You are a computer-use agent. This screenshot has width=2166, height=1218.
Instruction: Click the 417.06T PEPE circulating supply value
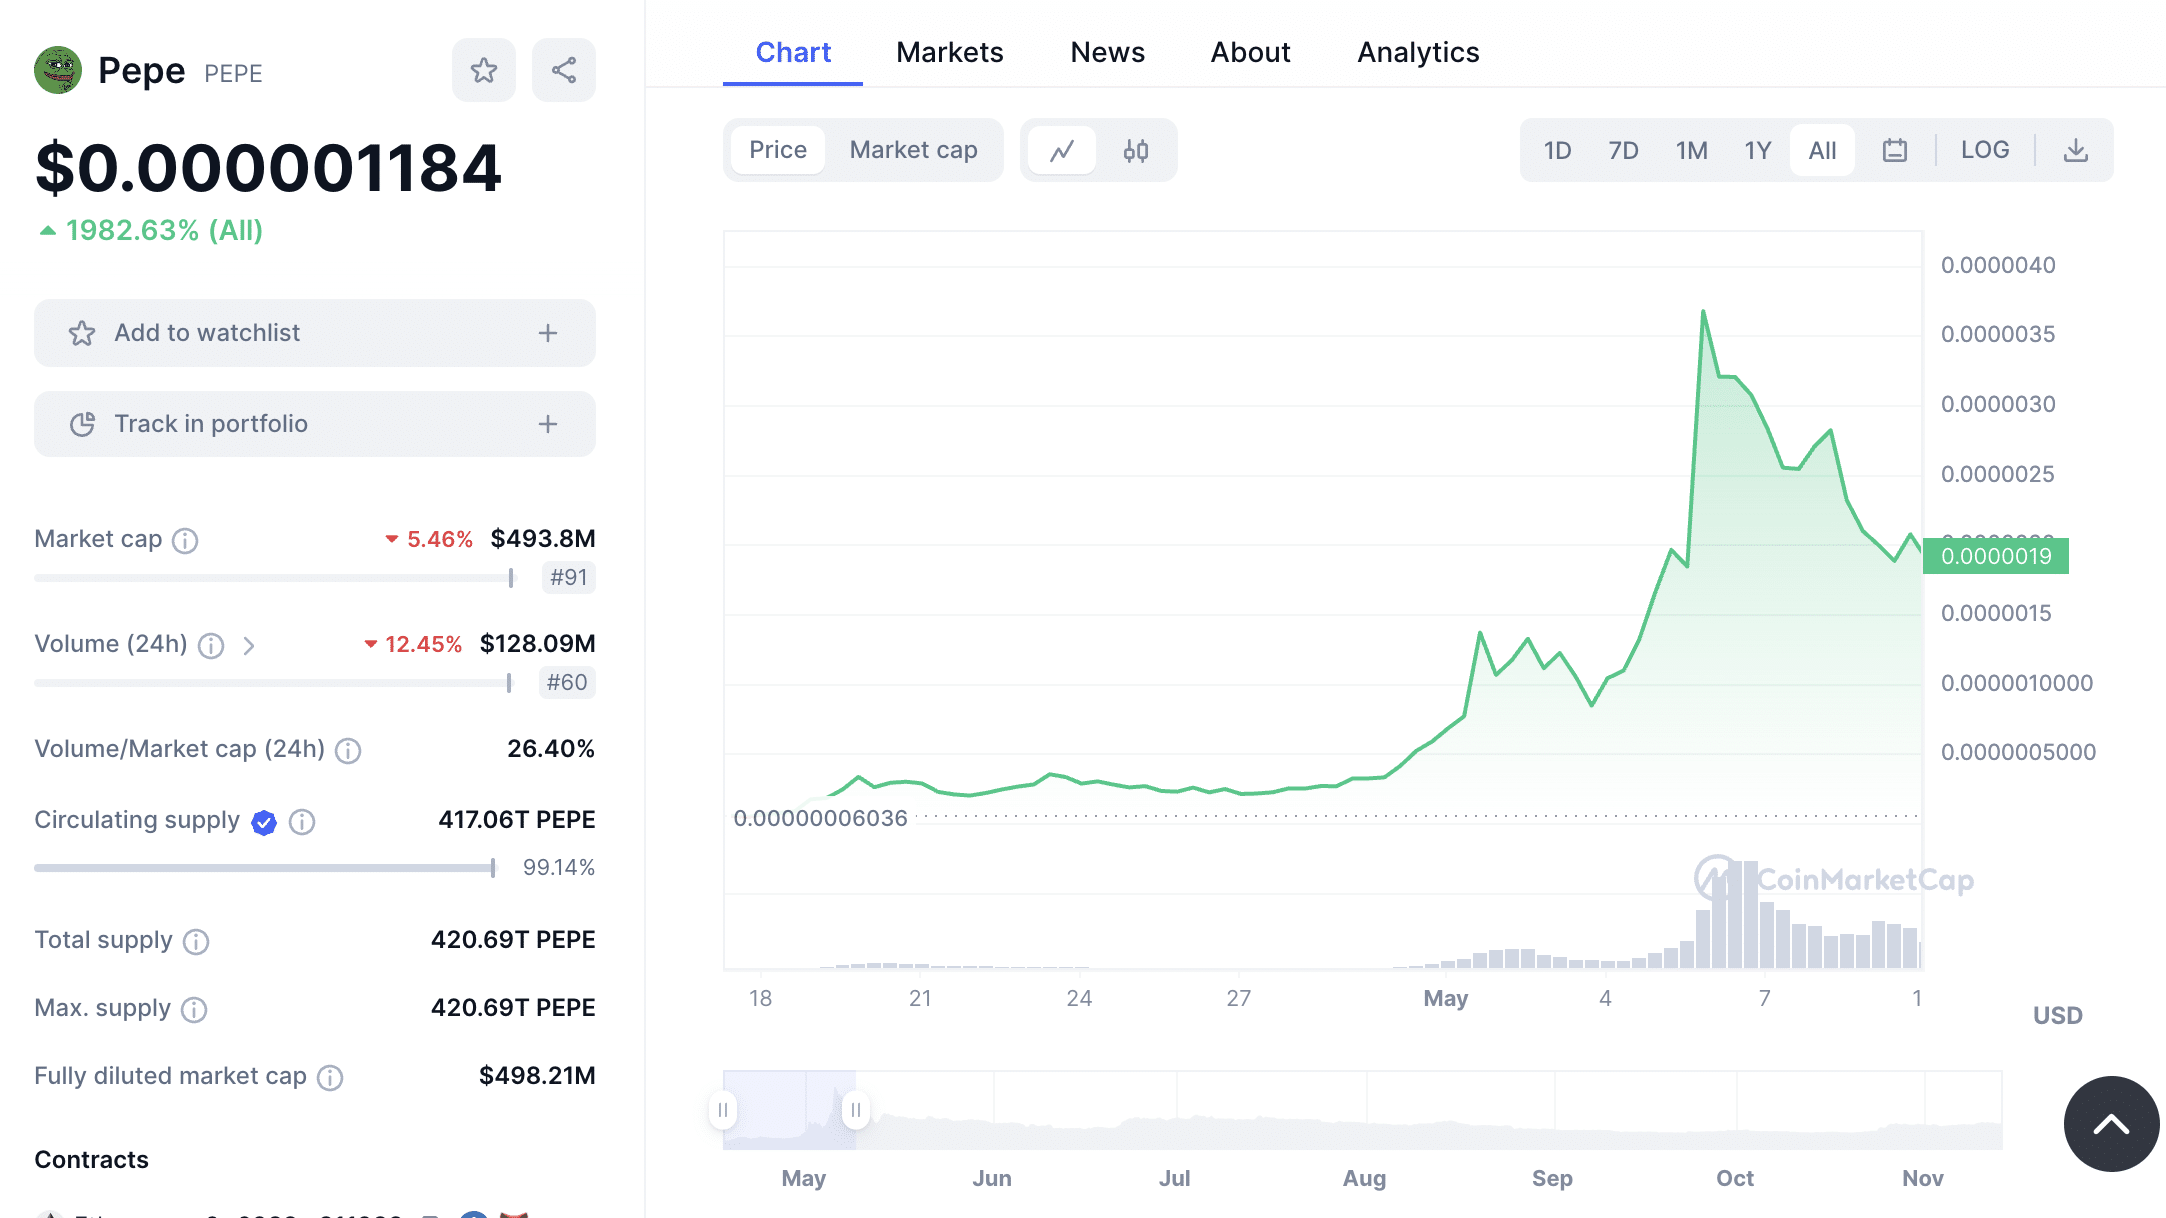[x=516, y=819]
